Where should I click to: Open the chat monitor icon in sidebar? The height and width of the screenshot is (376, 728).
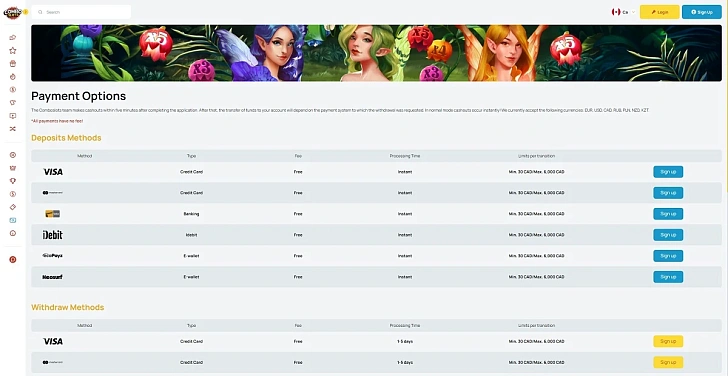point(13,116)
